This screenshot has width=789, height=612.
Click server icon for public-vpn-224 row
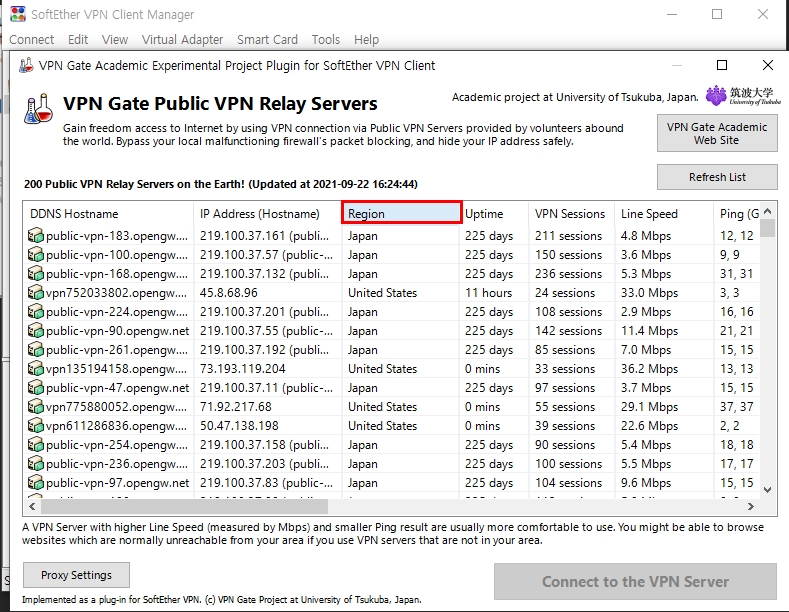click(x=36, y=312)
